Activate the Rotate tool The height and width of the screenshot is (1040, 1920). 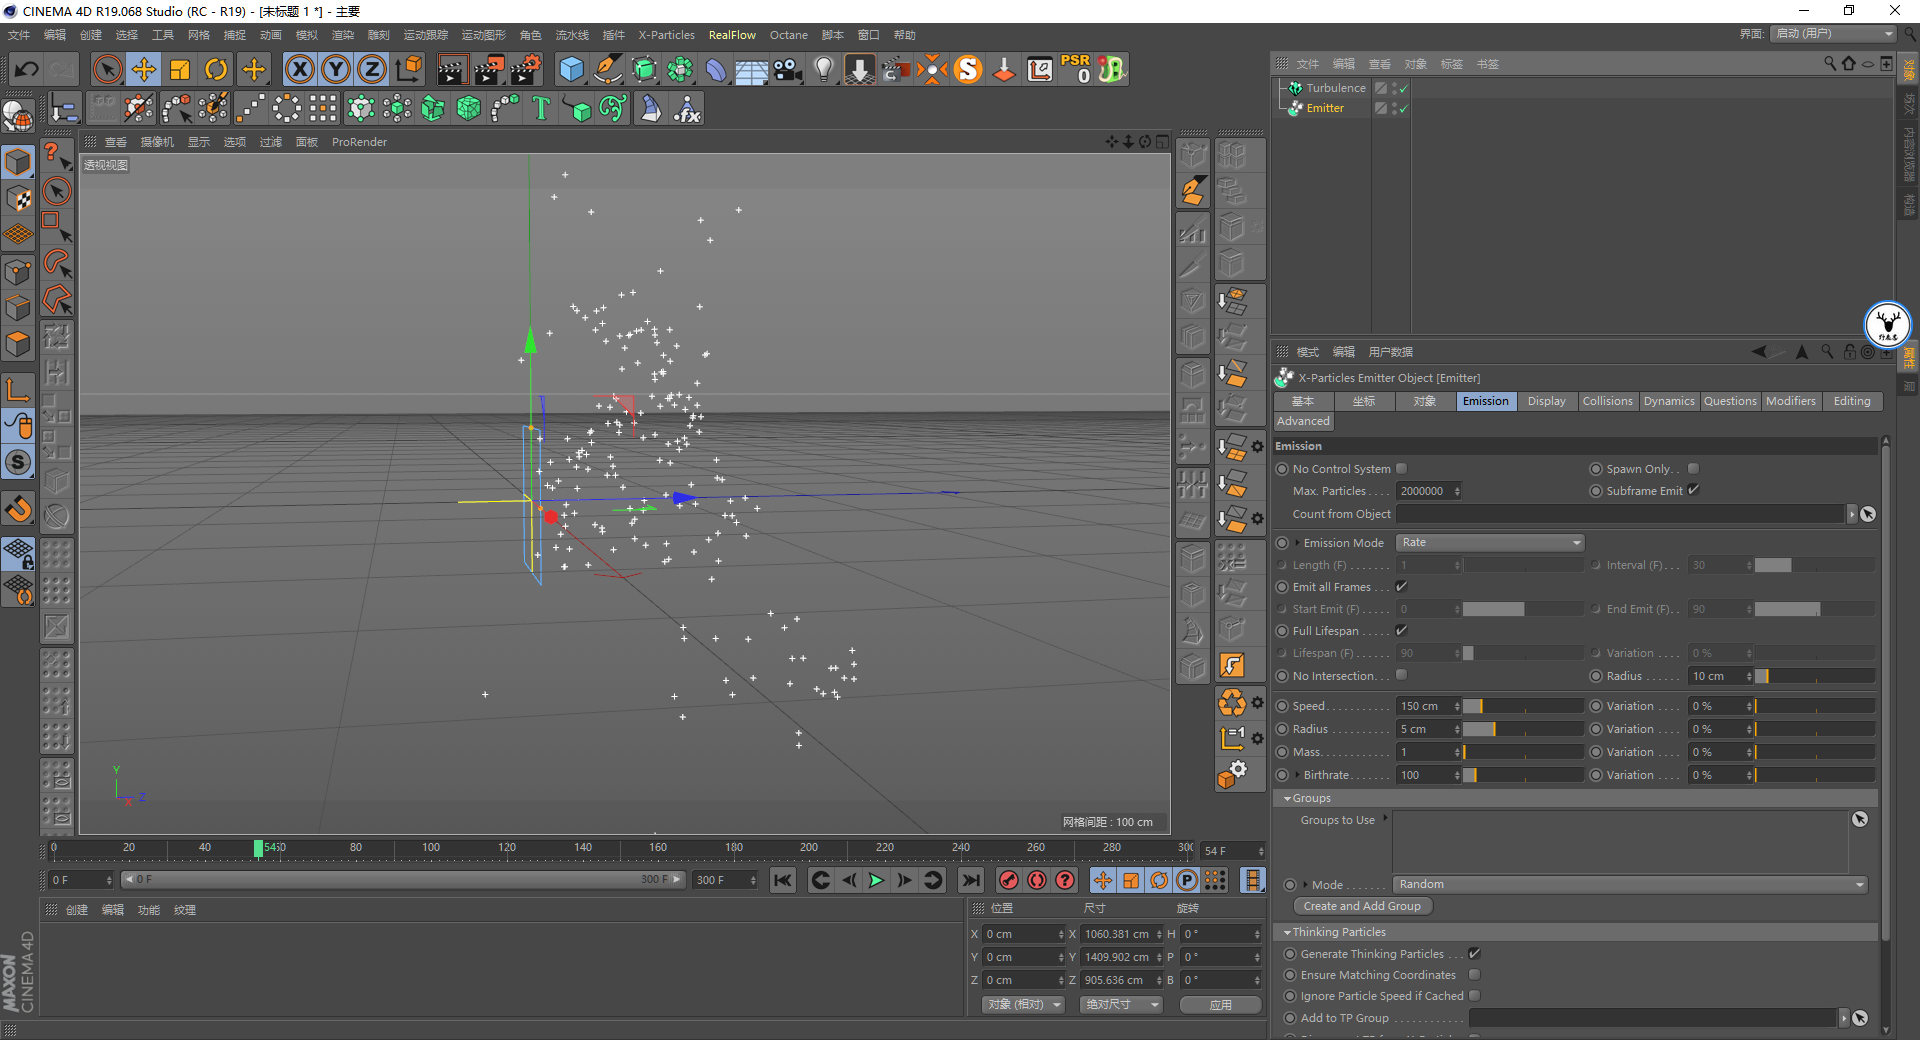216,69
